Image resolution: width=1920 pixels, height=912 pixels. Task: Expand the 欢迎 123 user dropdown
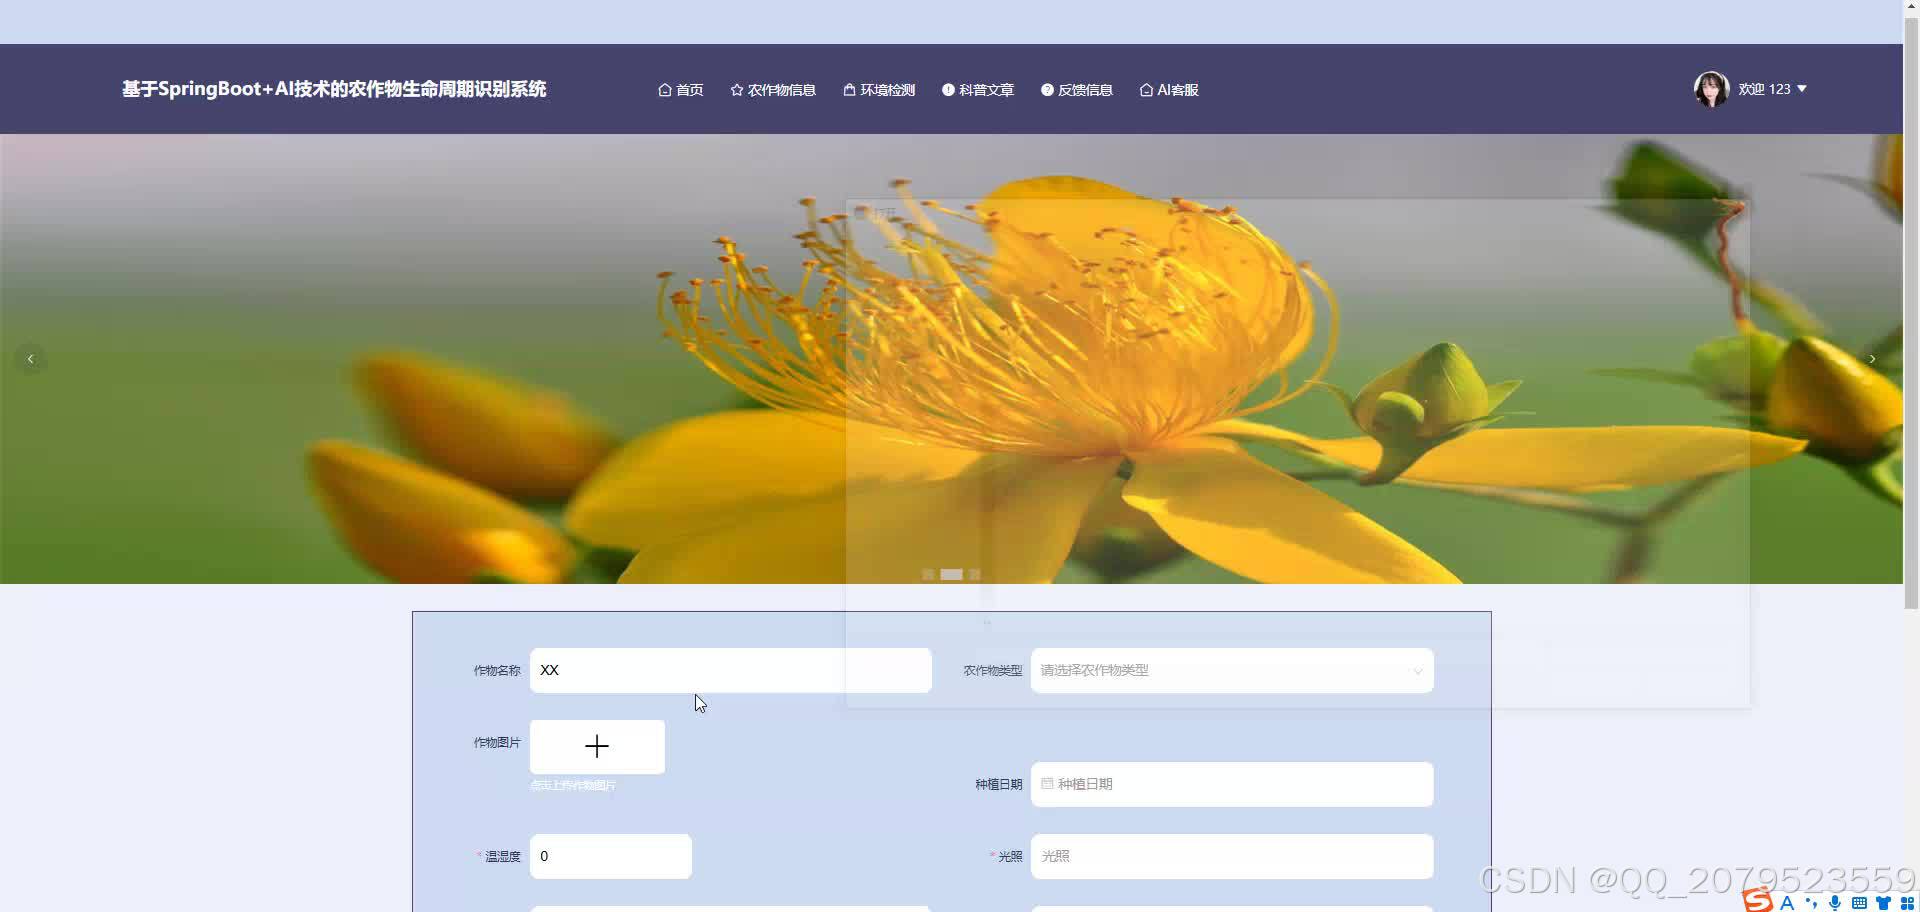1772,88
